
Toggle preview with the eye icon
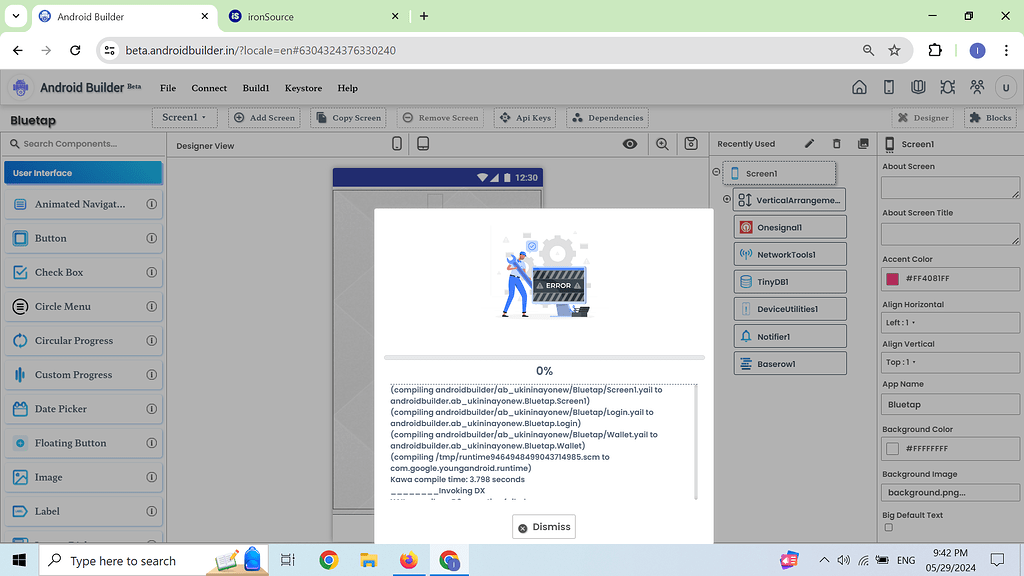pos(630,144)
